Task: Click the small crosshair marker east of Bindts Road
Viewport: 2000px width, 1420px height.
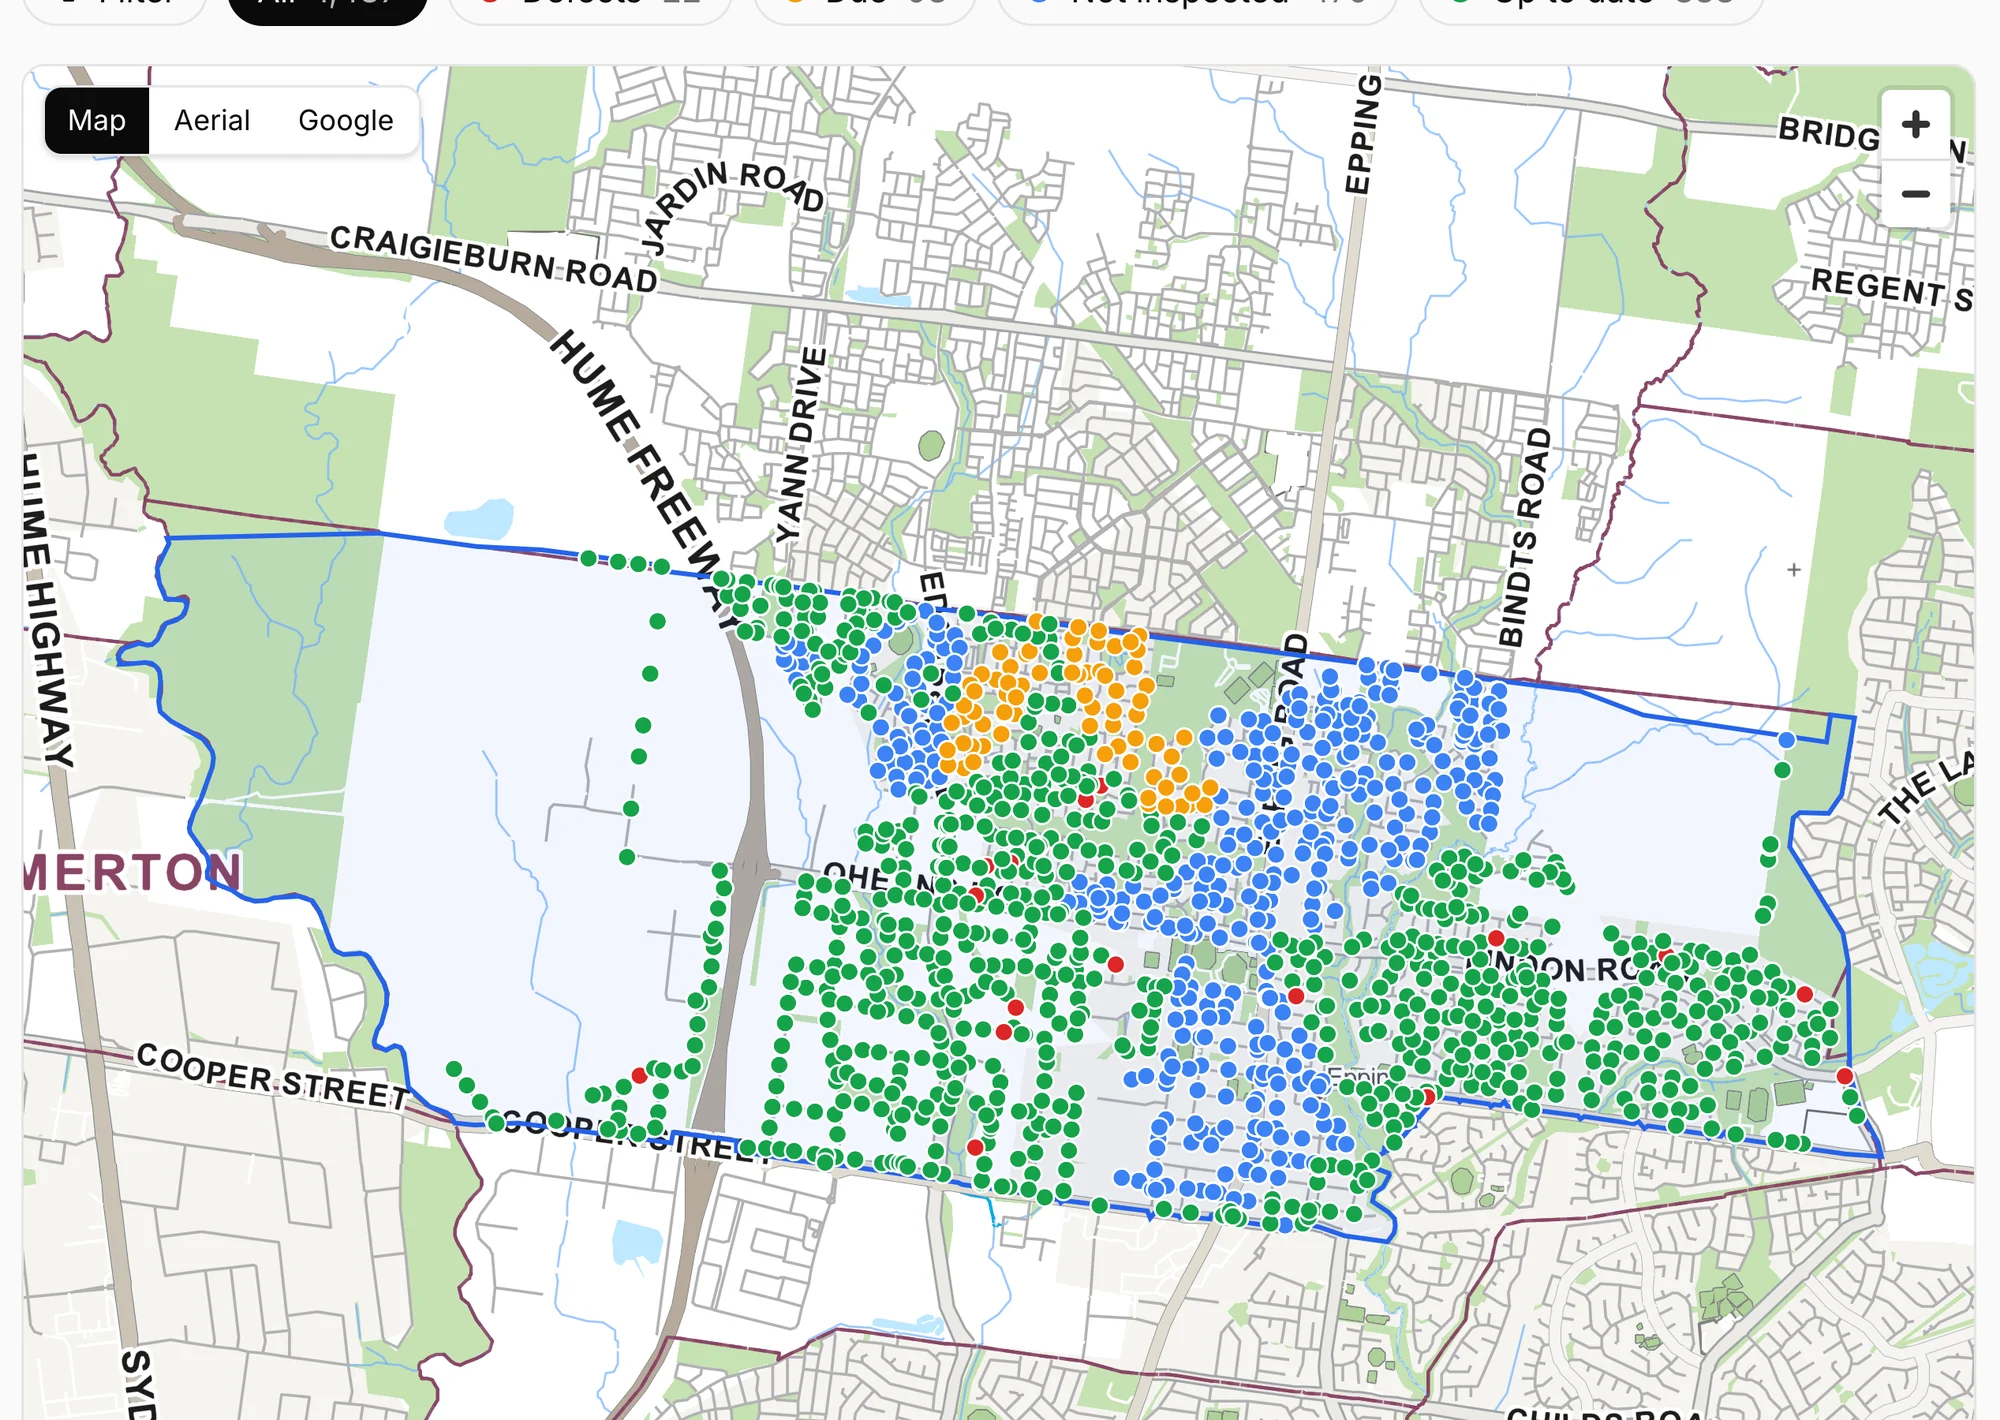Action: 1794,569
